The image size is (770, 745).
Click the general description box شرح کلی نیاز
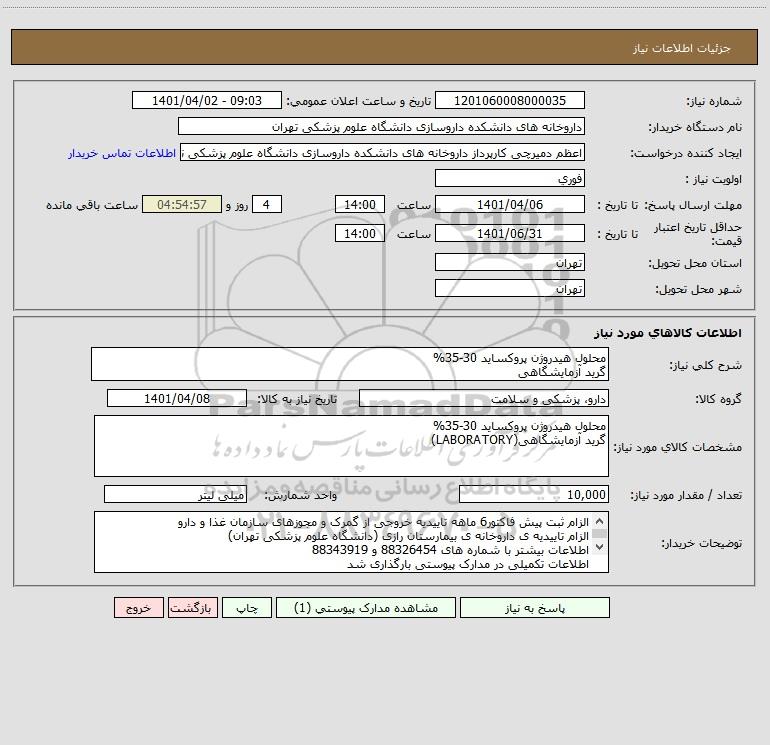(x=350, y=364)
